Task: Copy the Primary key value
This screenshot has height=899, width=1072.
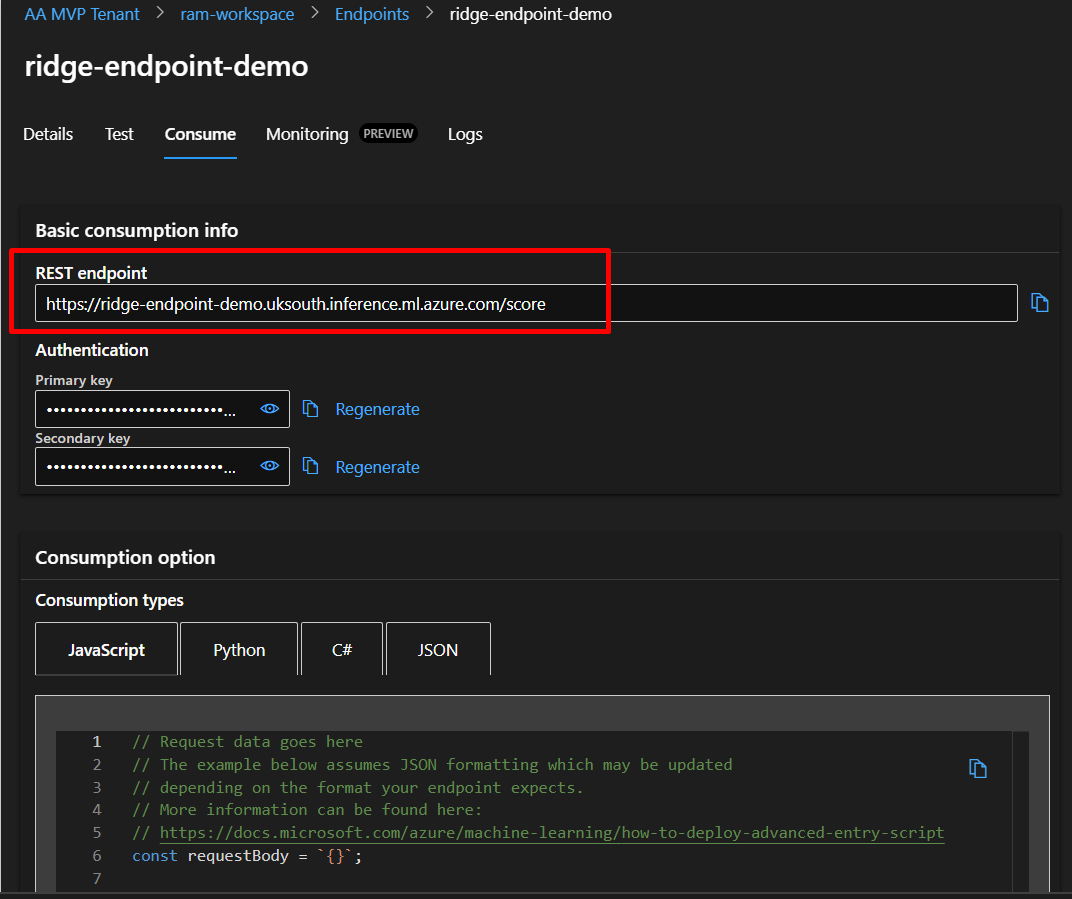Action: click(x=311, y=409)
